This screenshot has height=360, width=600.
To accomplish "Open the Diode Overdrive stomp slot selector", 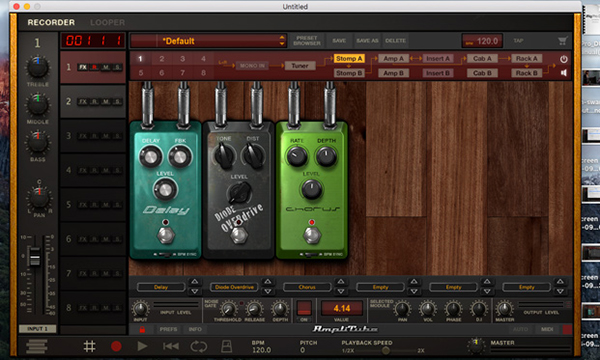I will (x=234, y=287).
